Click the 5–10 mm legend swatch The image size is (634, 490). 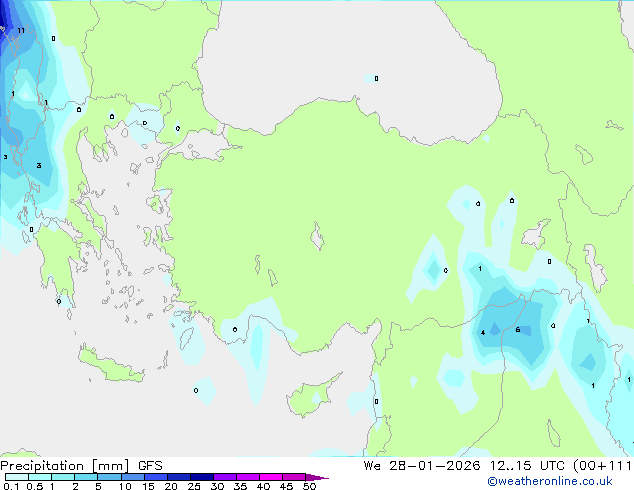(110, 477)
